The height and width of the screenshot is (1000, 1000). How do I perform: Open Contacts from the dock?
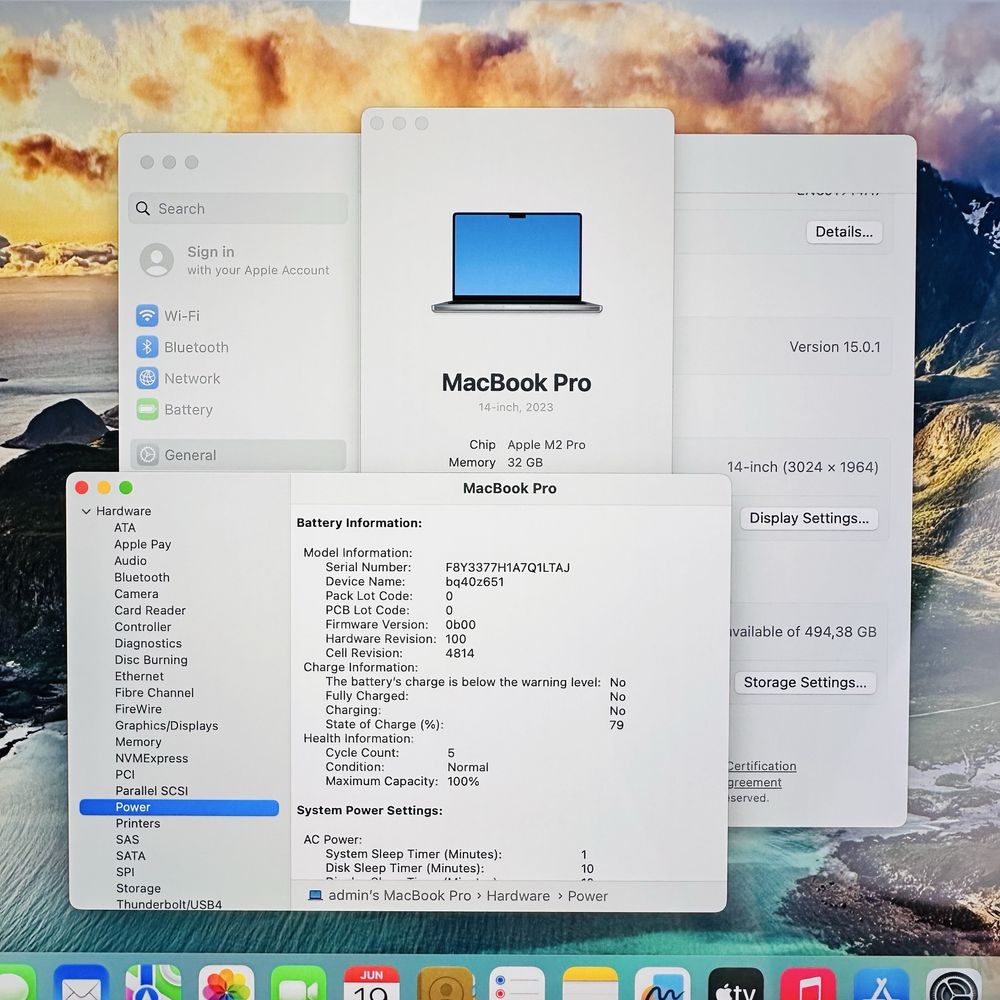click(x=445, y=983)
